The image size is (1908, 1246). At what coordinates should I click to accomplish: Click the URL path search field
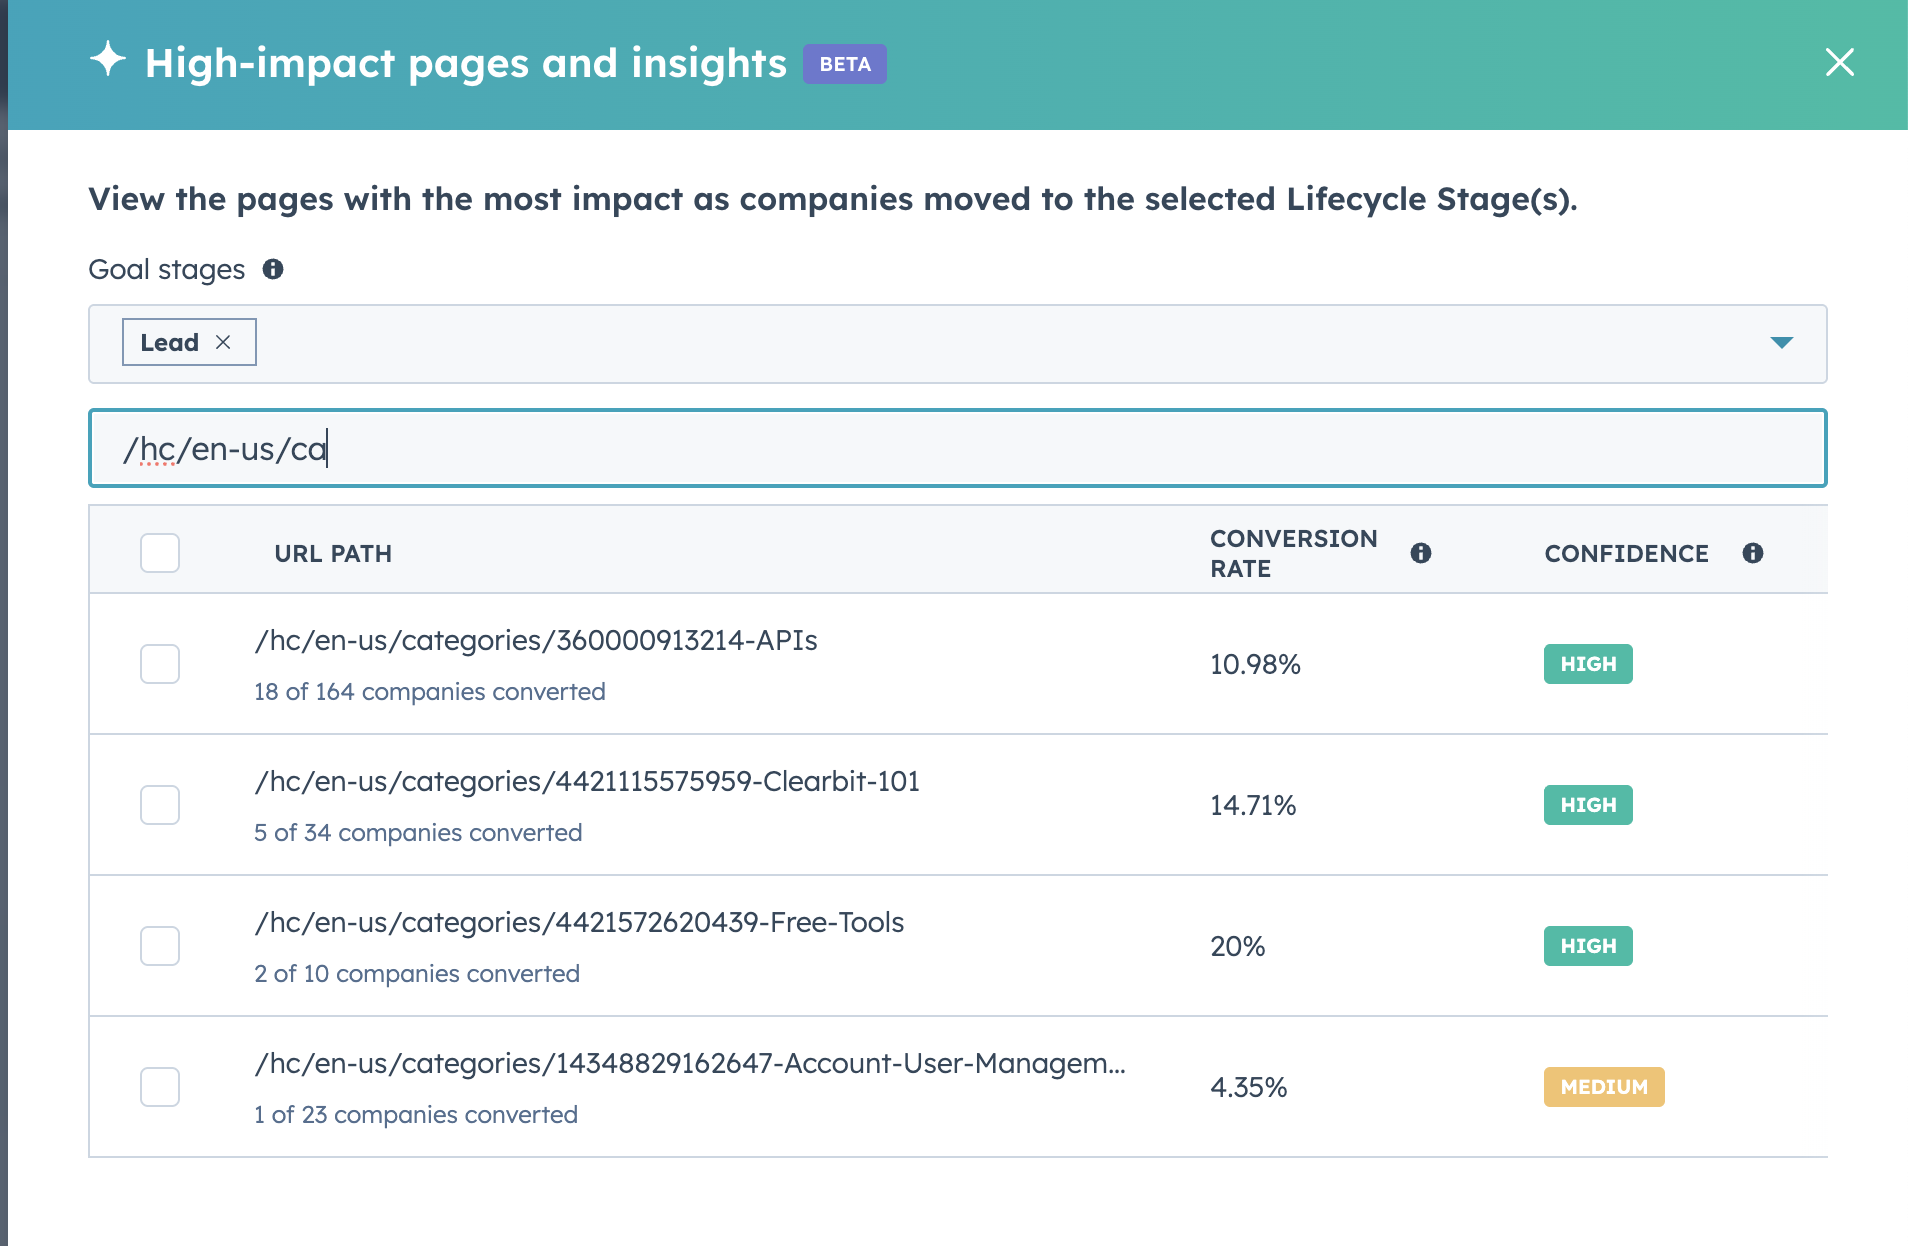click(957, 448)
